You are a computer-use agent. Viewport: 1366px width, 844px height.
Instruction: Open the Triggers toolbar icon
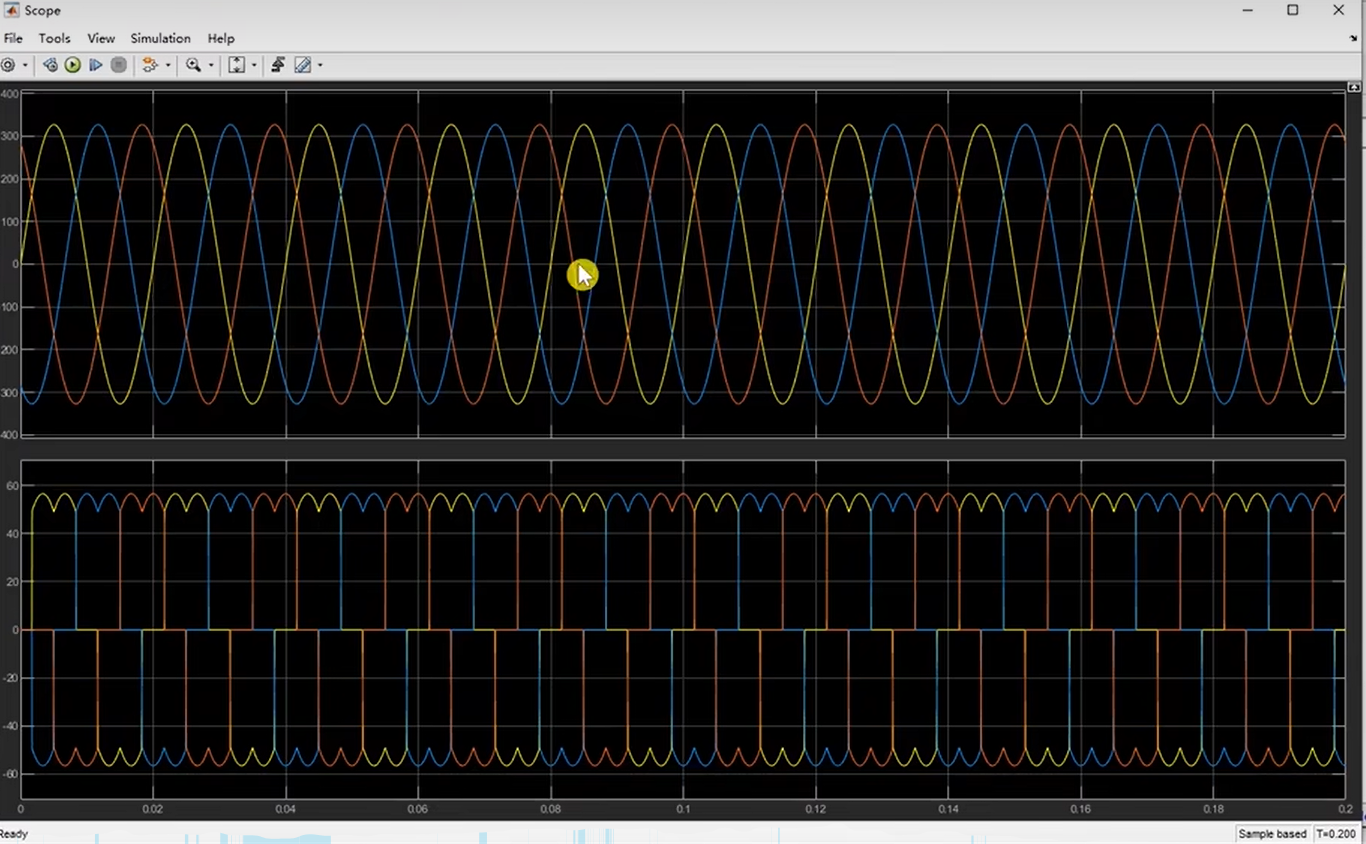click(278, 65)
